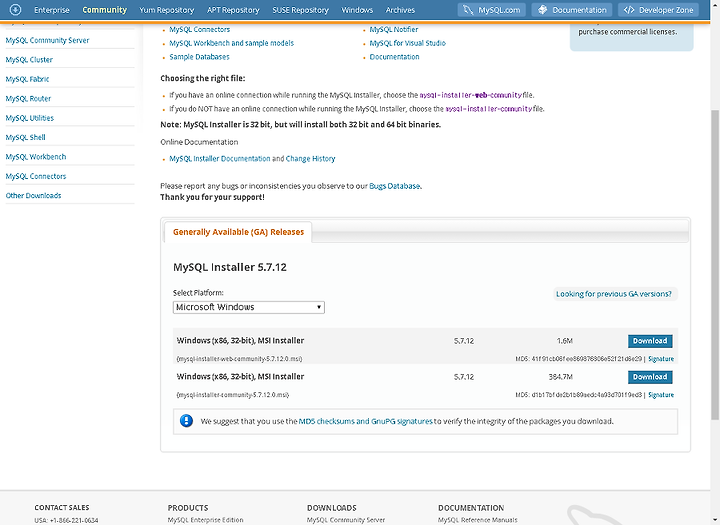This screenshot has width=720, height=525.
Task: Open the Select Platform dropdown
Action: [x=249, y=307]
